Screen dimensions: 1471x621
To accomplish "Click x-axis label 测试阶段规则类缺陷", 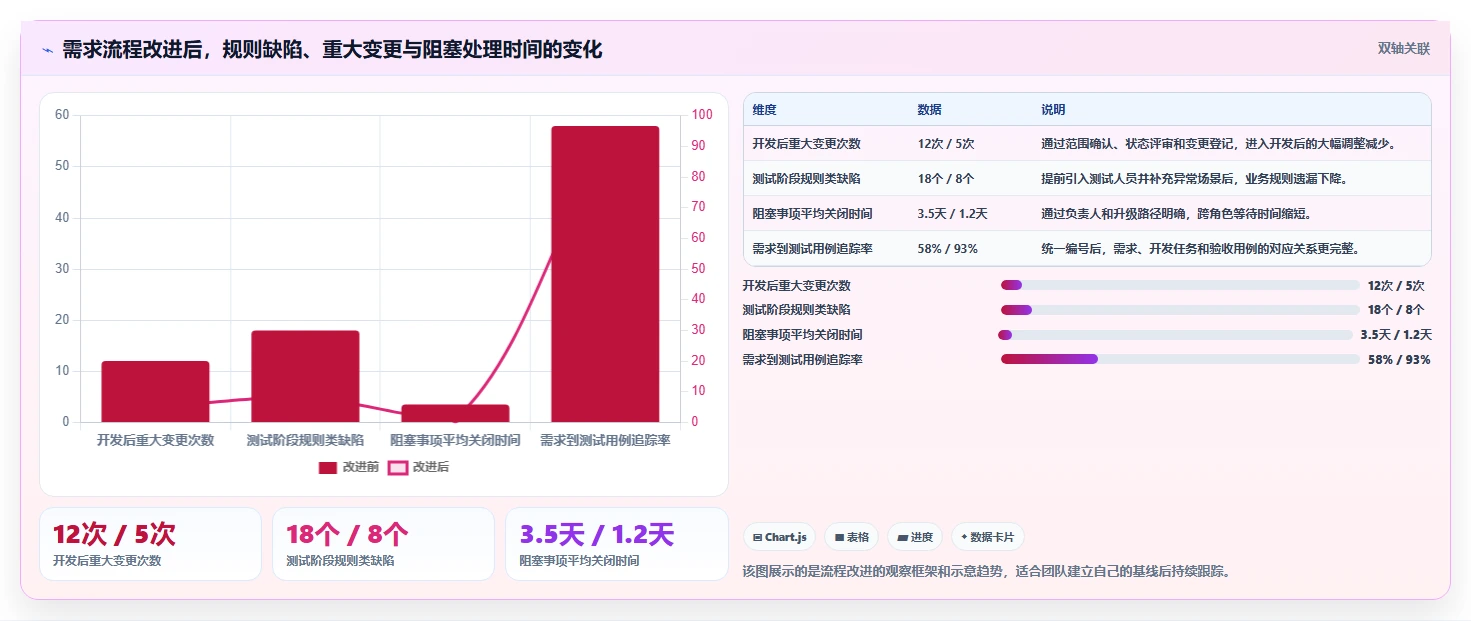I will (305, 440).
